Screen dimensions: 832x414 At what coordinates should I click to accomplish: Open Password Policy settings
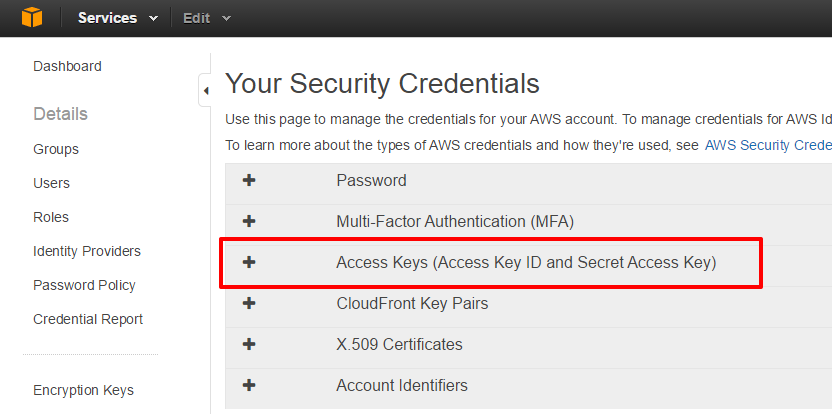pyautogui.click(x=84, y=285)
